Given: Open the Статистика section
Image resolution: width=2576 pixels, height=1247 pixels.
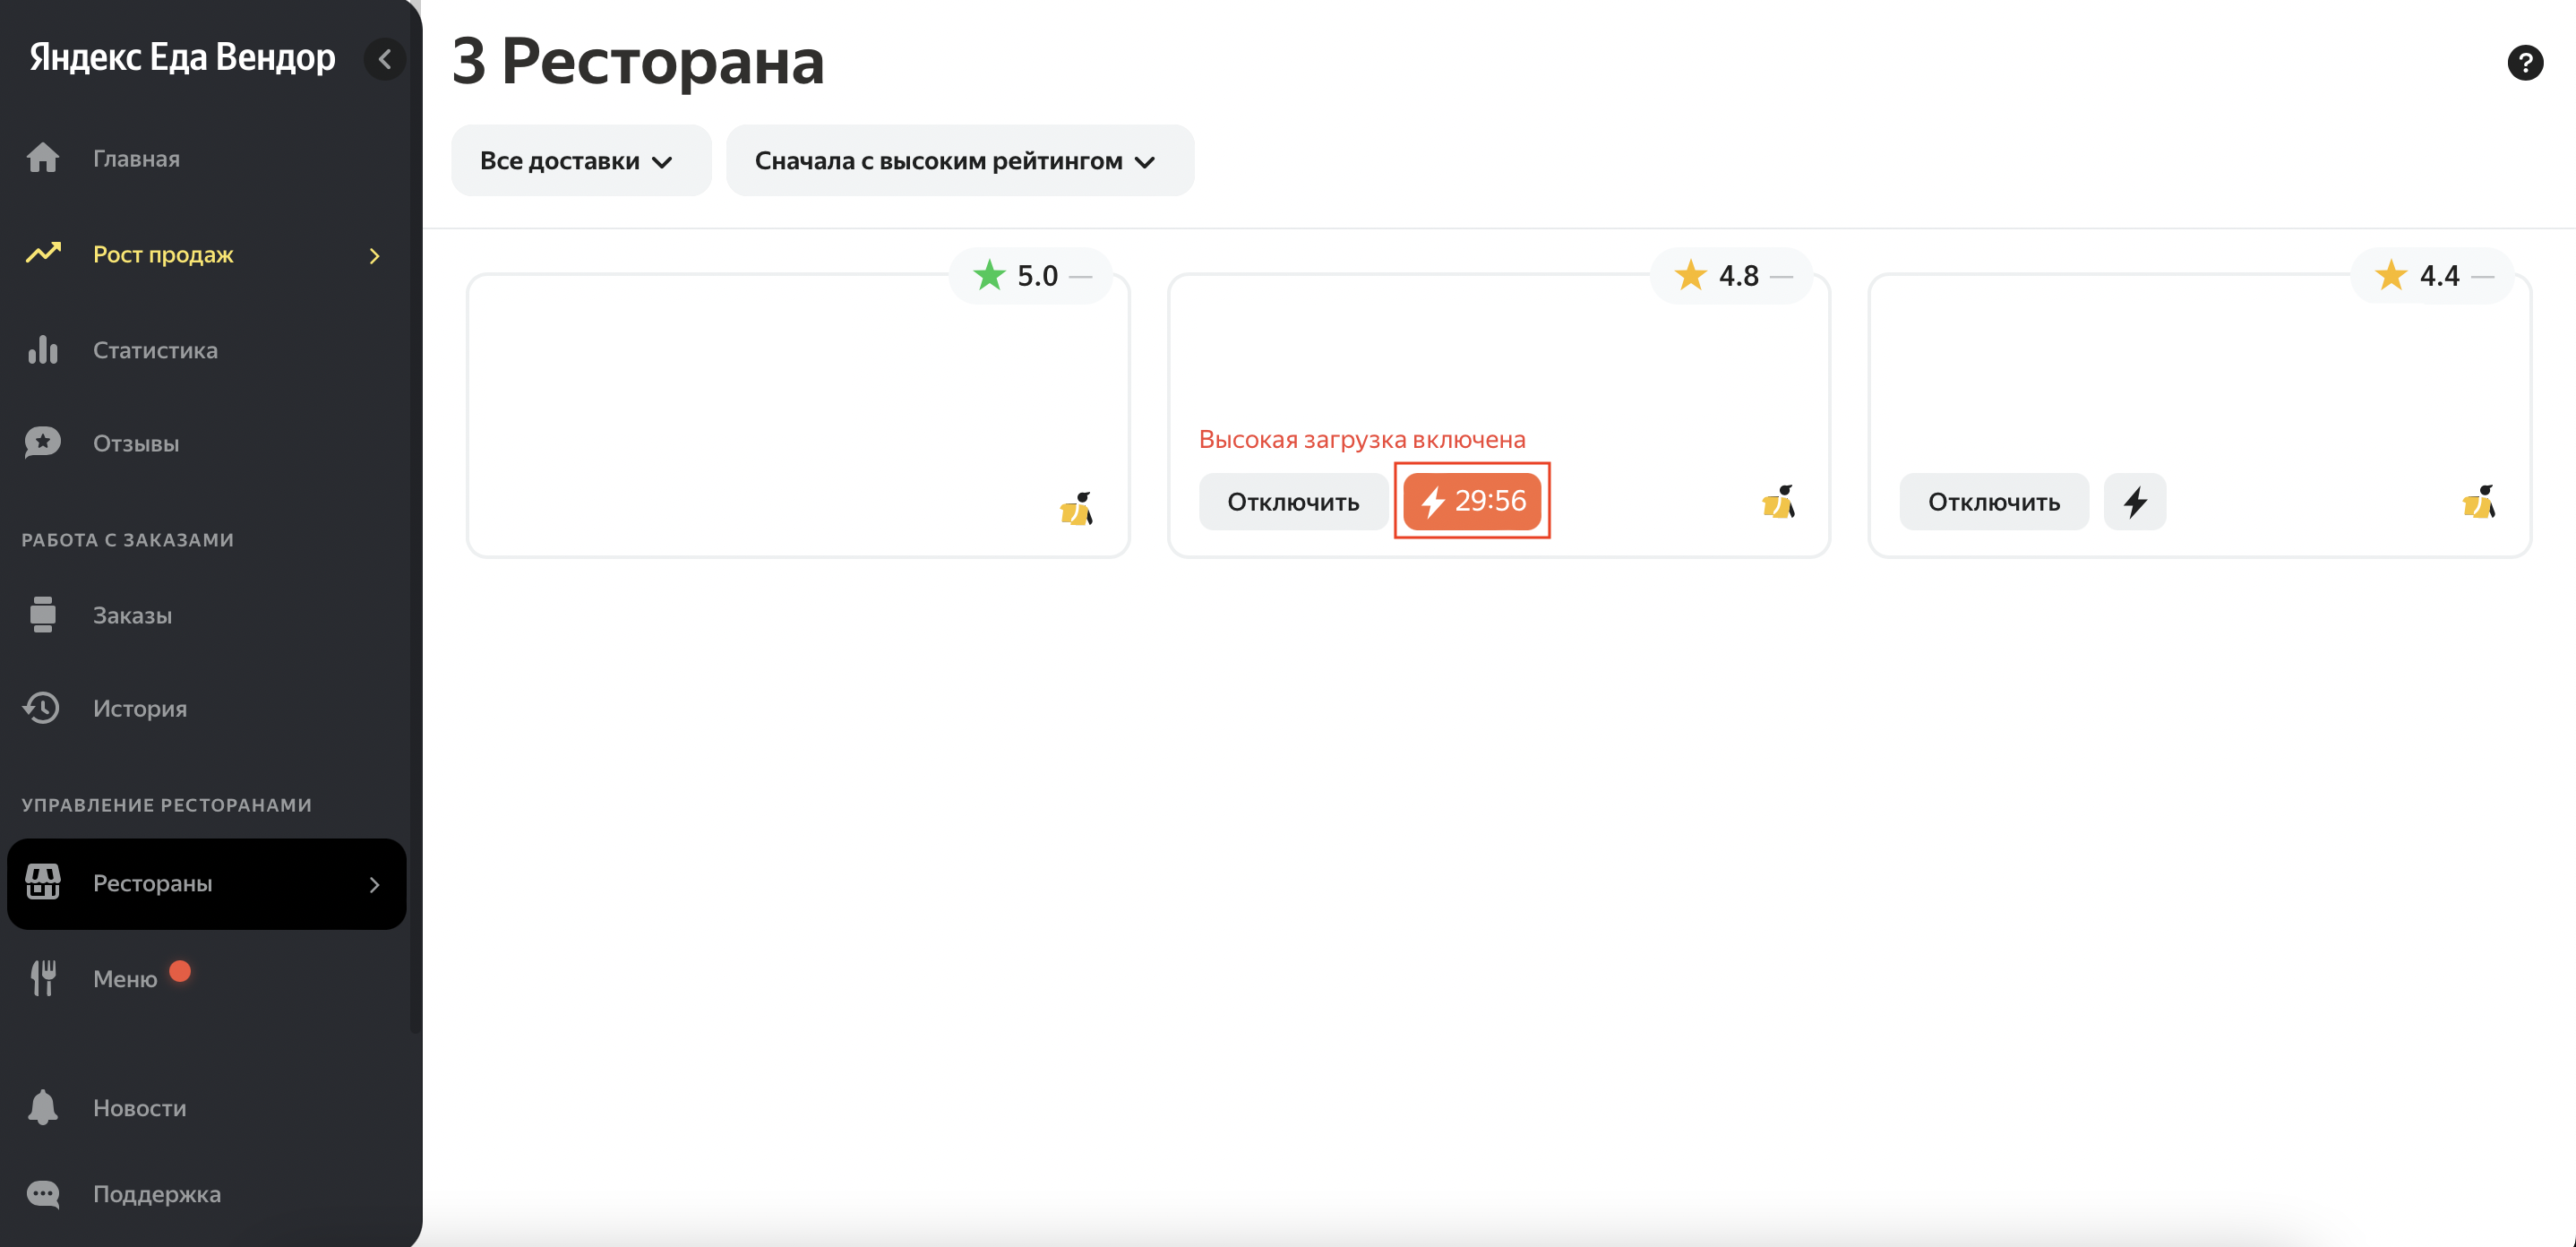Looking at the screenshot, I should [x=155, y=350].
